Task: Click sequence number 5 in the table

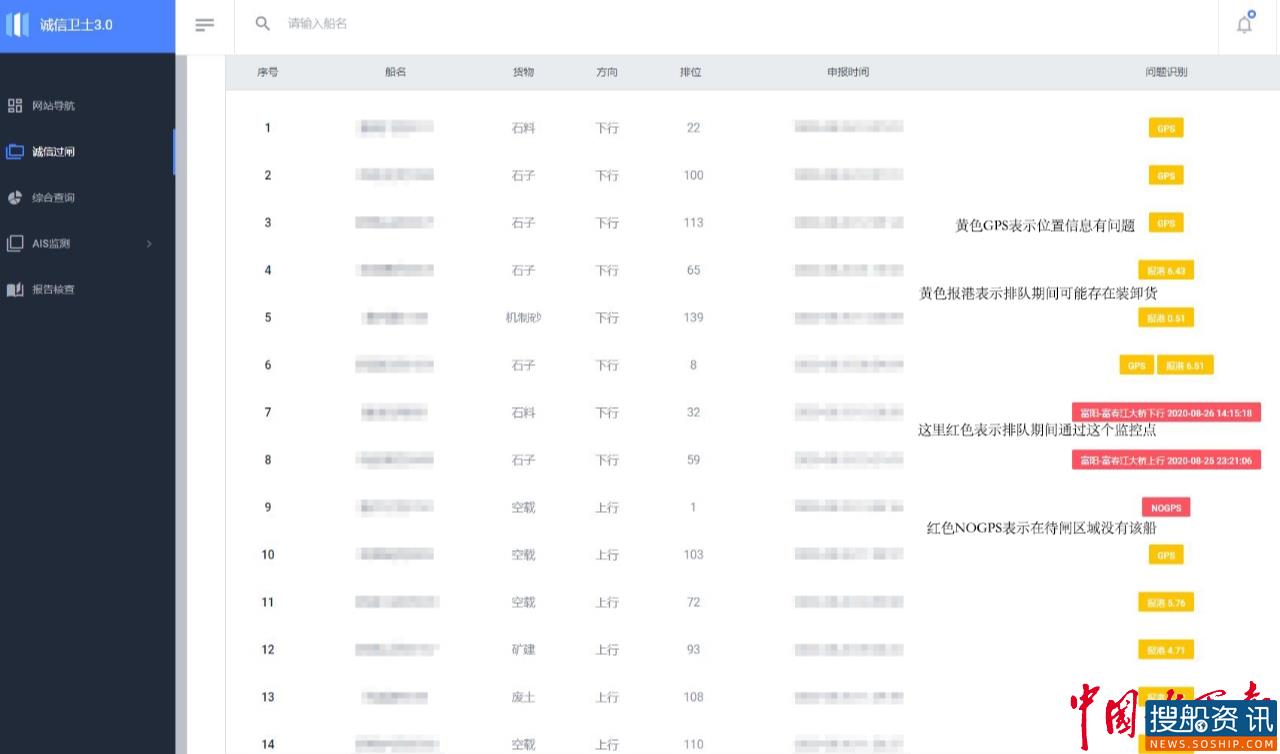Action: coord(268,318)
